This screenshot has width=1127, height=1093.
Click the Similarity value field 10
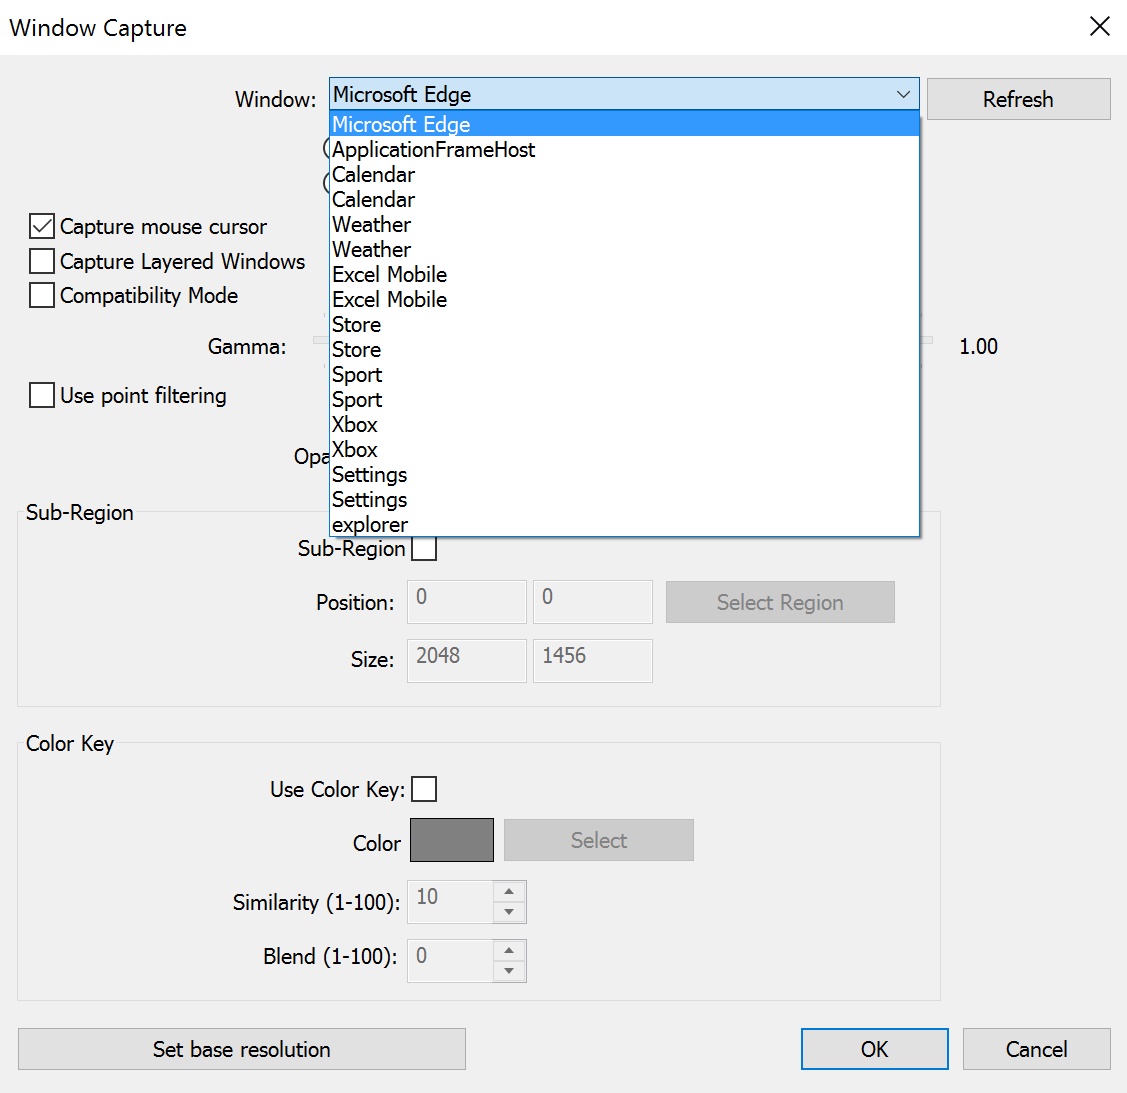[x=451, y=902]
